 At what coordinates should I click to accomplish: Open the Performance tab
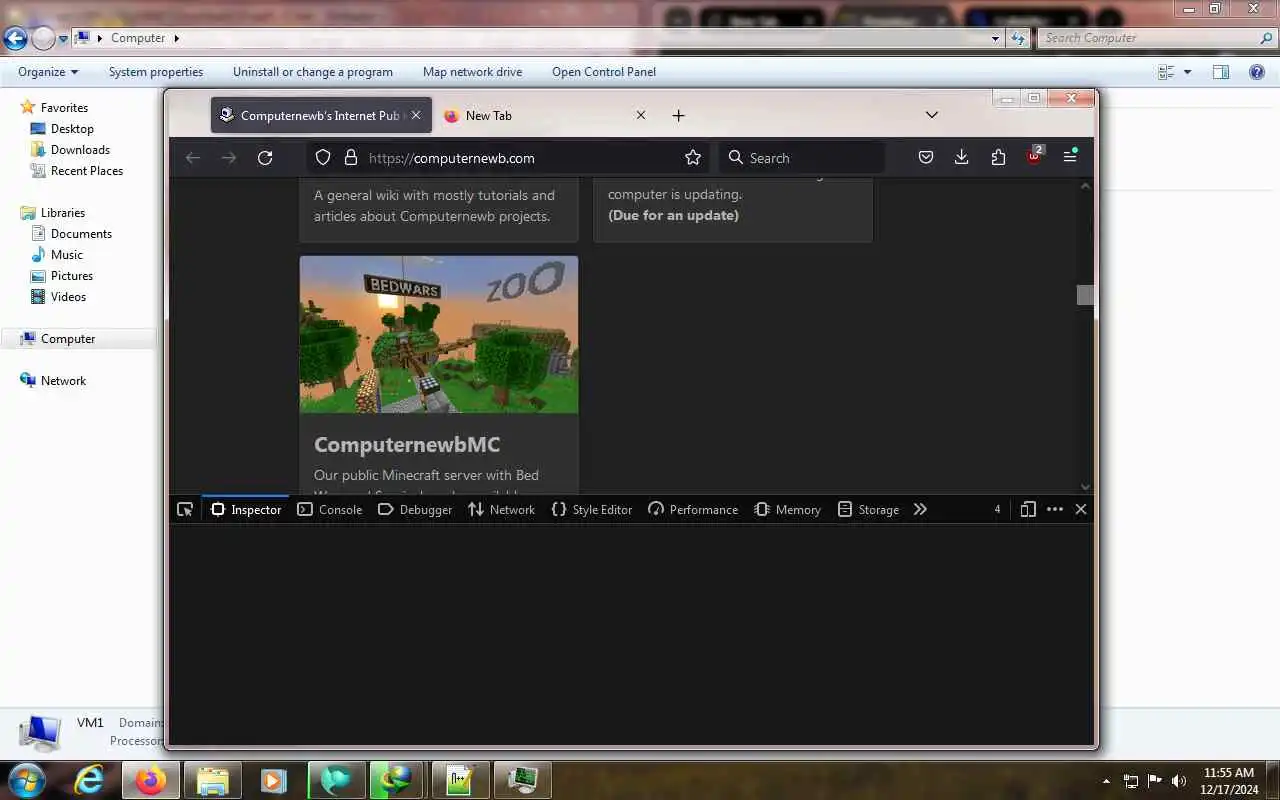[693, 509]
